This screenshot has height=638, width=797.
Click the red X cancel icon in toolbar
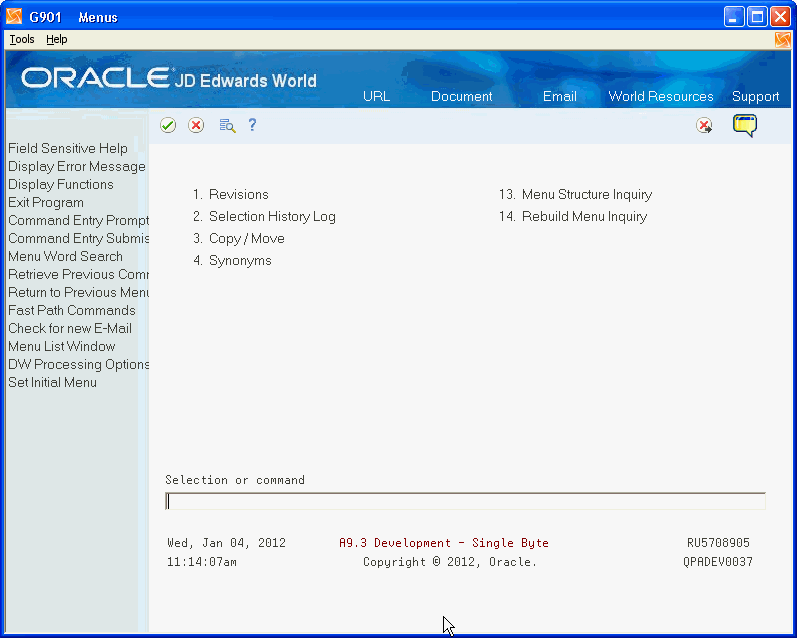(196, 125)
